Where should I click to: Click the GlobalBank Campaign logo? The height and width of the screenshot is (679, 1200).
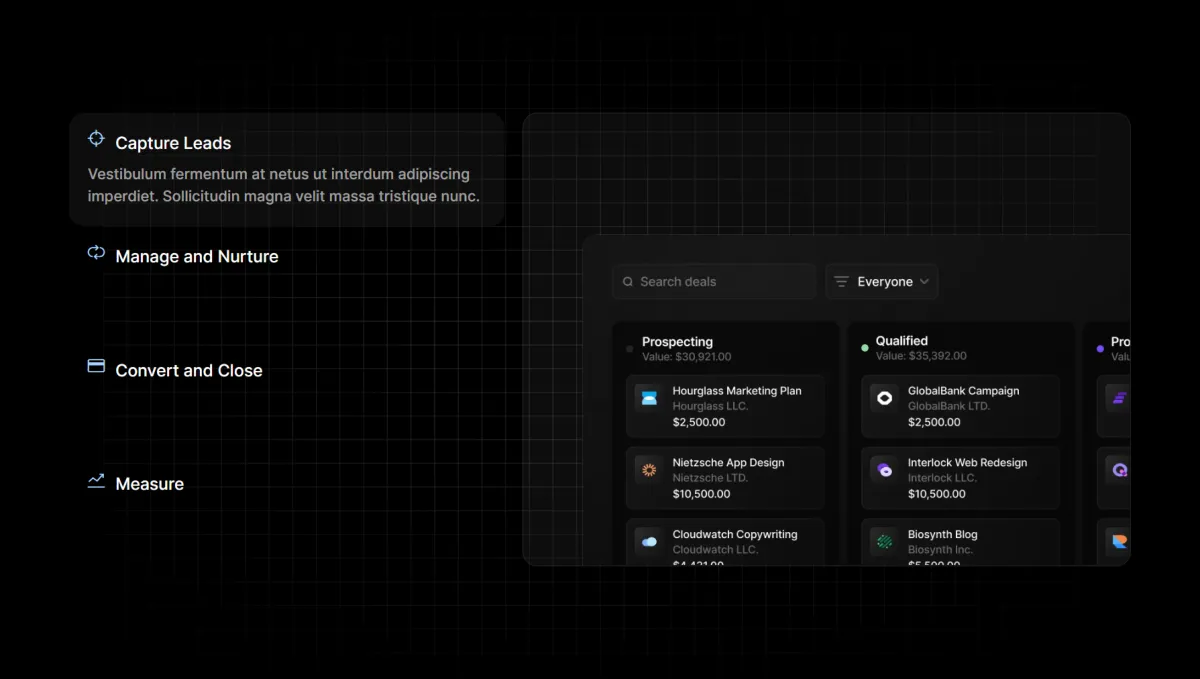pyautogui.click(x=884, y=398)
